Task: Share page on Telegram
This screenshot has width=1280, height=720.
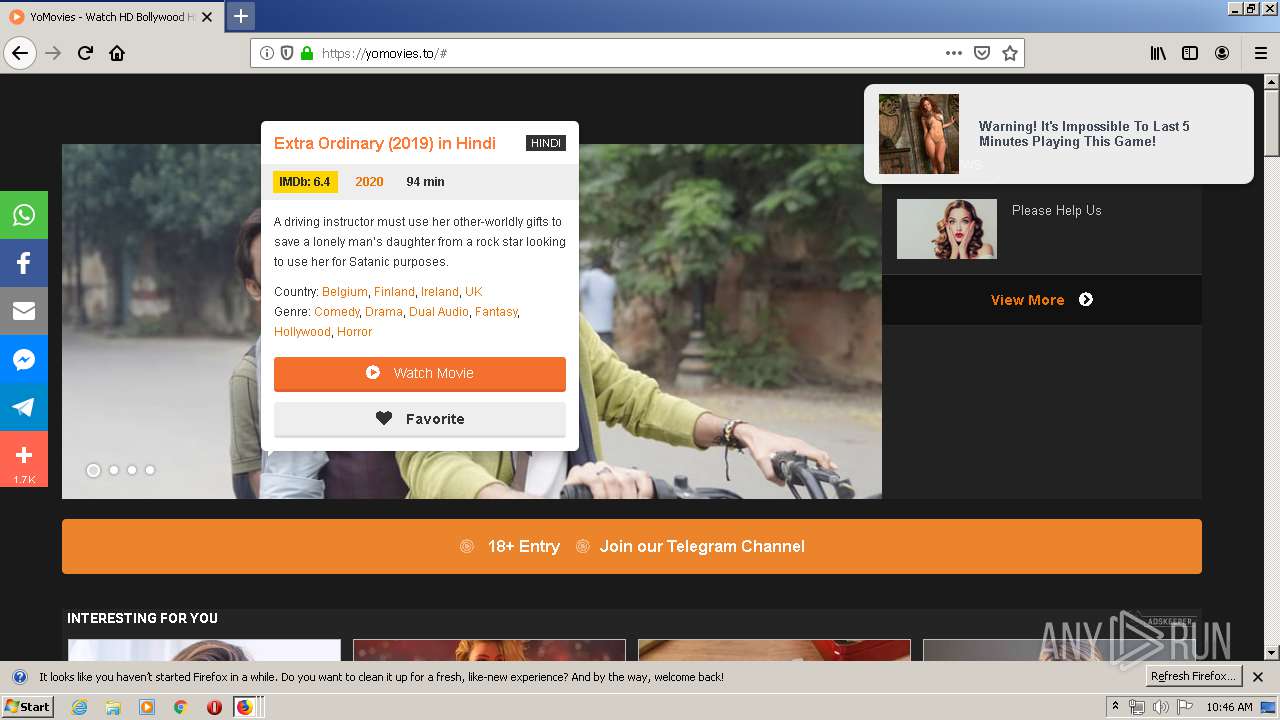Action: tap(24, 407)
